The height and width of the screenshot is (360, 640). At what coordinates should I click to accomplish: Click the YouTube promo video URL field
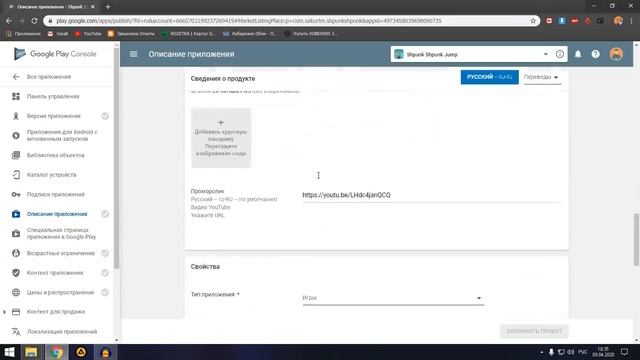click(431, 195)
